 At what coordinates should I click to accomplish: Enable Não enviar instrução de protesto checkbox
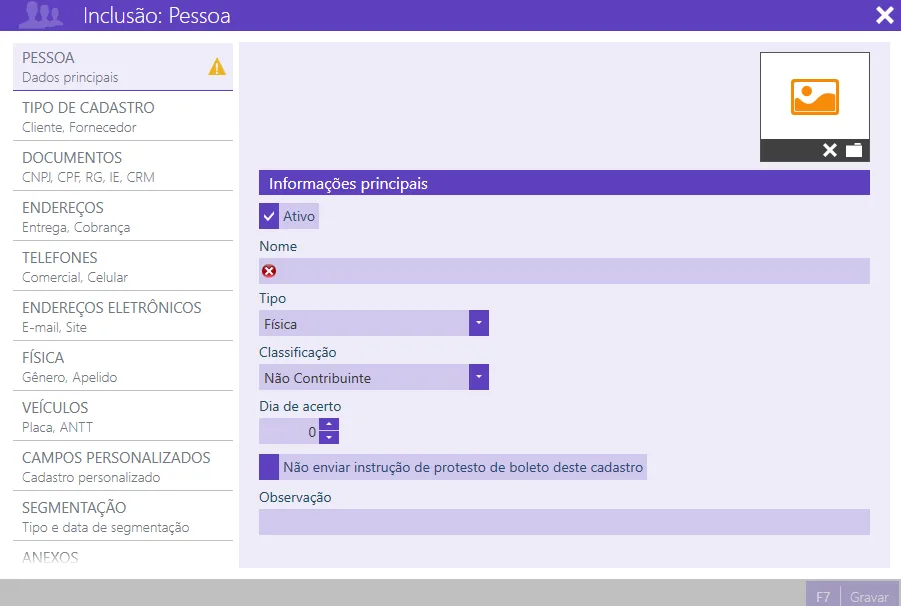click(269, 467)
